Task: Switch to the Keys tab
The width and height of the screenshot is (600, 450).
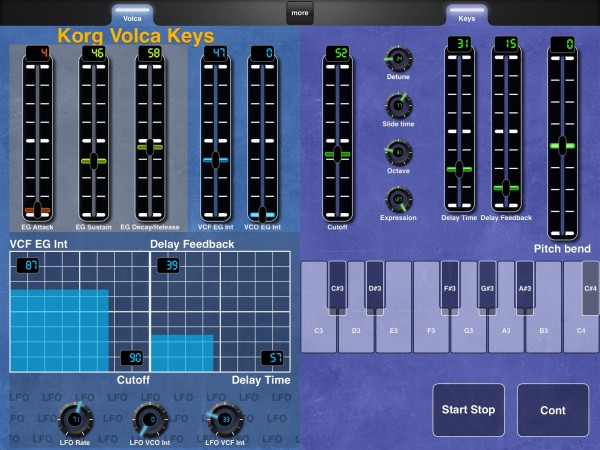Action: [467, 16]
